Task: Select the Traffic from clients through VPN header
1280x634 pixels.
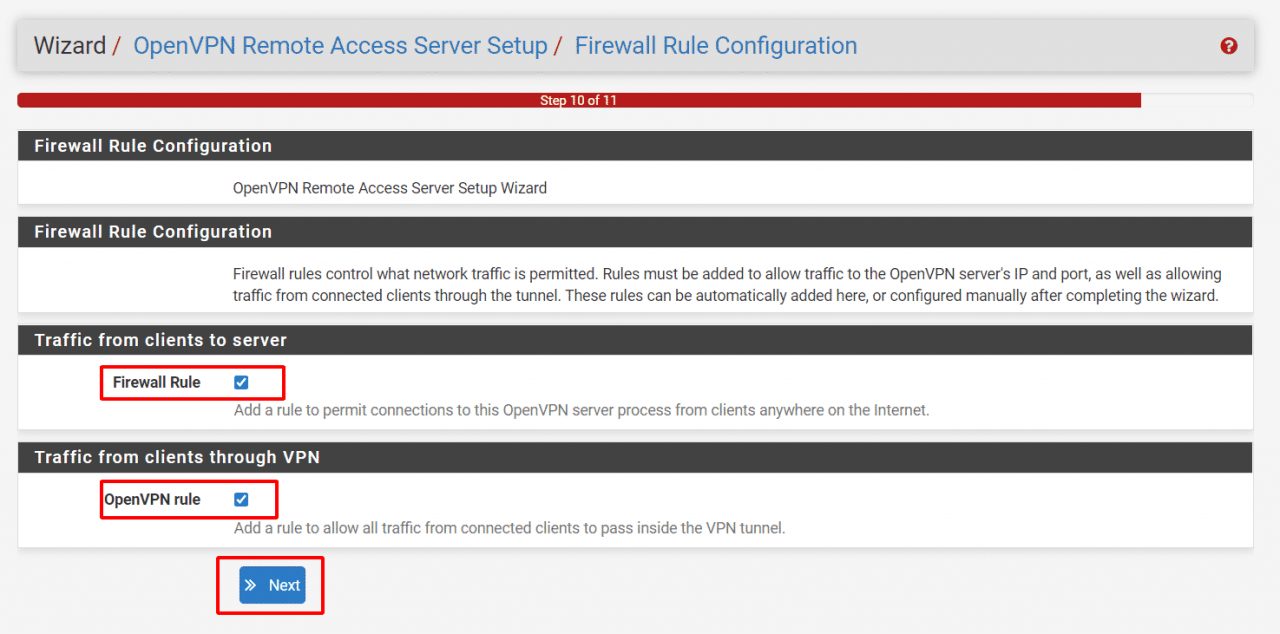Action: (177, 457)
